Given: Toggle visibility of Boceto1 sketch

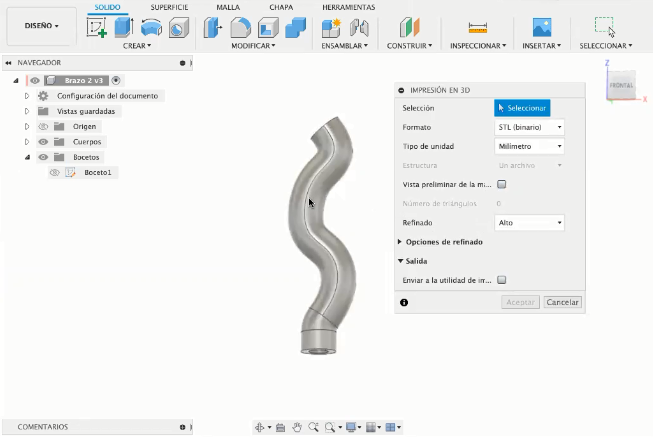Looking at the screenshot, I should point(55,172).
